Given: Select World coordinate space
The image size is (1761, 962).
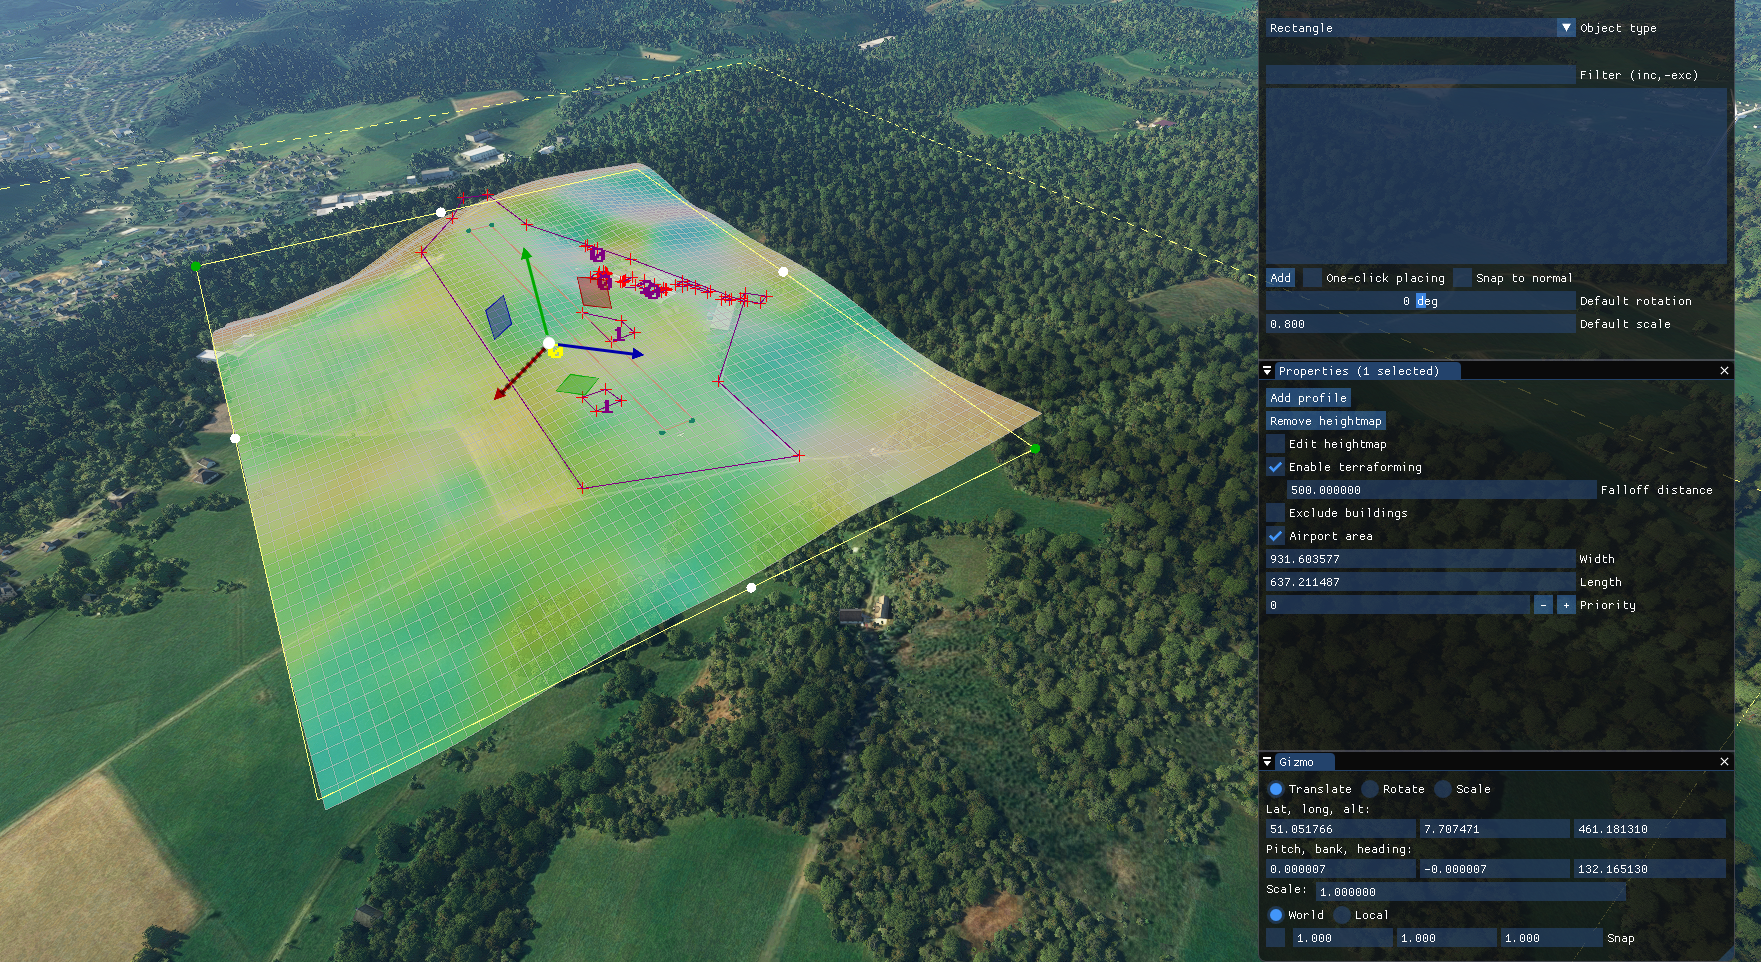Looking at the screenshot, I should [1275, 915].
